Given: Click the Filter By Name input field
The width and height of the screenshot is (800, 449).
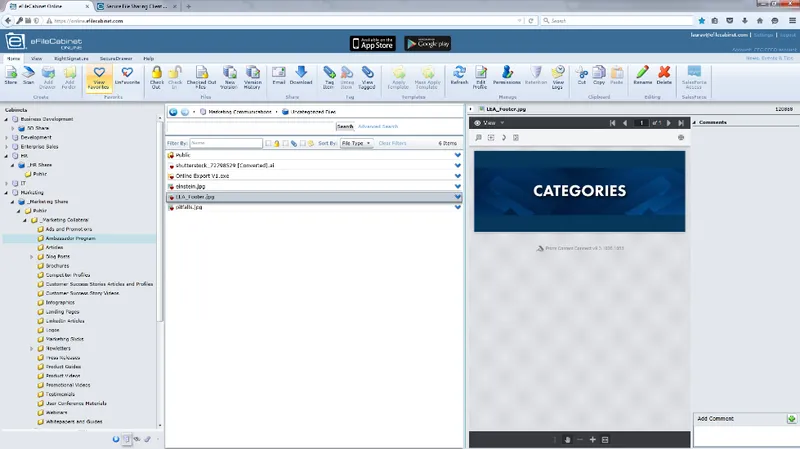Looking at the screenshot, I should pyautogui.click(x=226, y=143).
